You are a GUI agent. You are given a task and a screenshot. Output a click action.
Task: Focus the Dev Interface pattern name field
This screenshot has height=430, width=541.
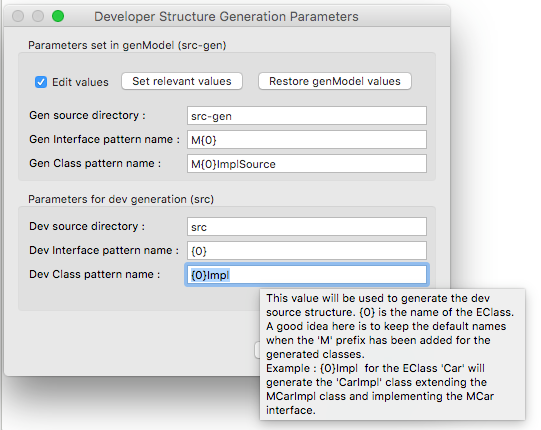[x=307, y=251]
